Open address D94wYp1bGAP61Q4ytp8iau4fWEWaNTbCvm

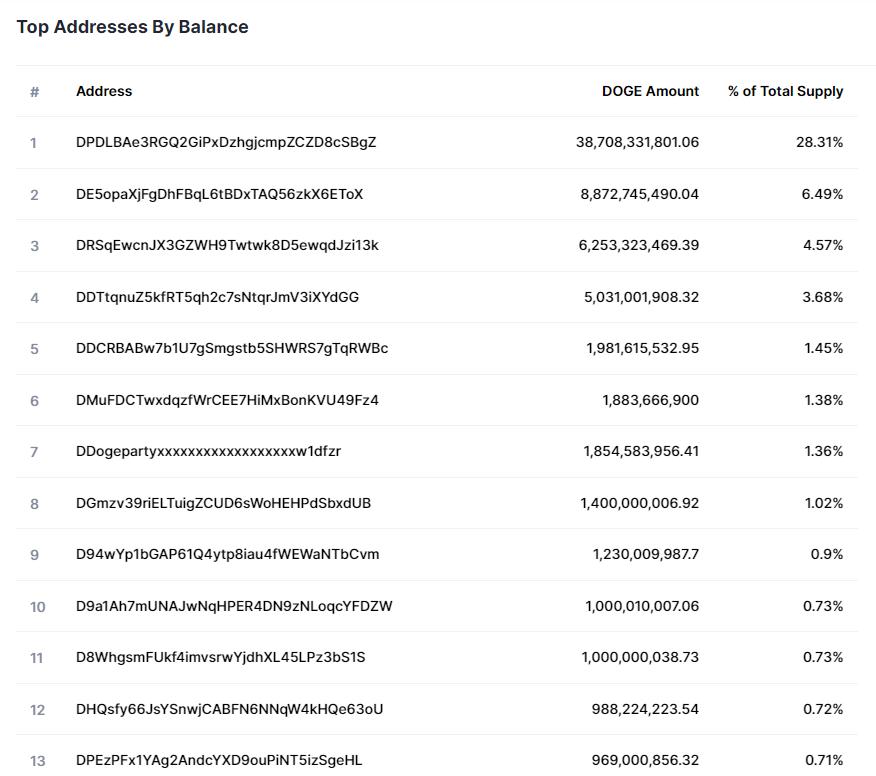(227, 554)
